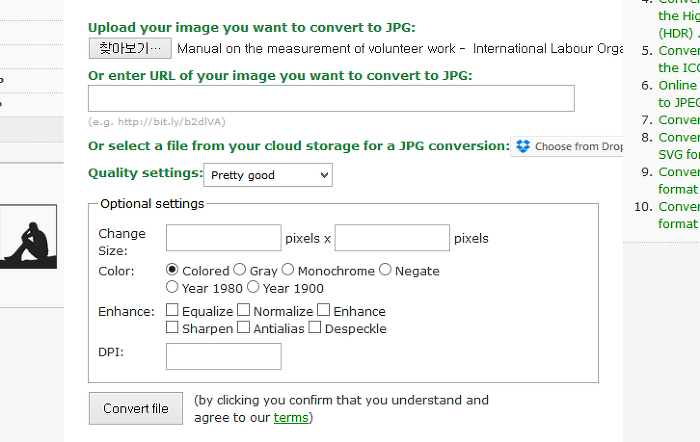
Task: Select the Negate color option
Action: click(385, 270)
